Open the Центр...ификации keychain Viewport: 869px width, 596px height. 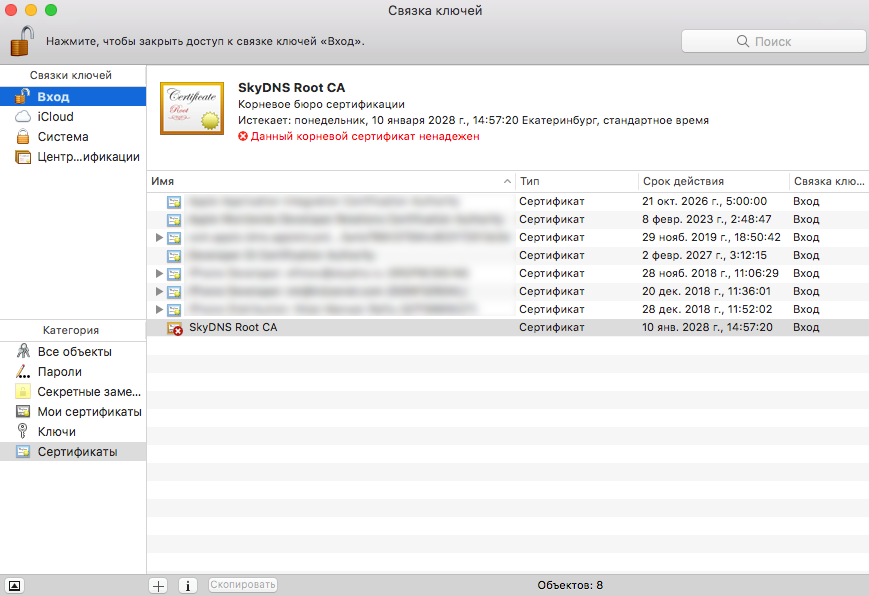click(x=73, y=157)
